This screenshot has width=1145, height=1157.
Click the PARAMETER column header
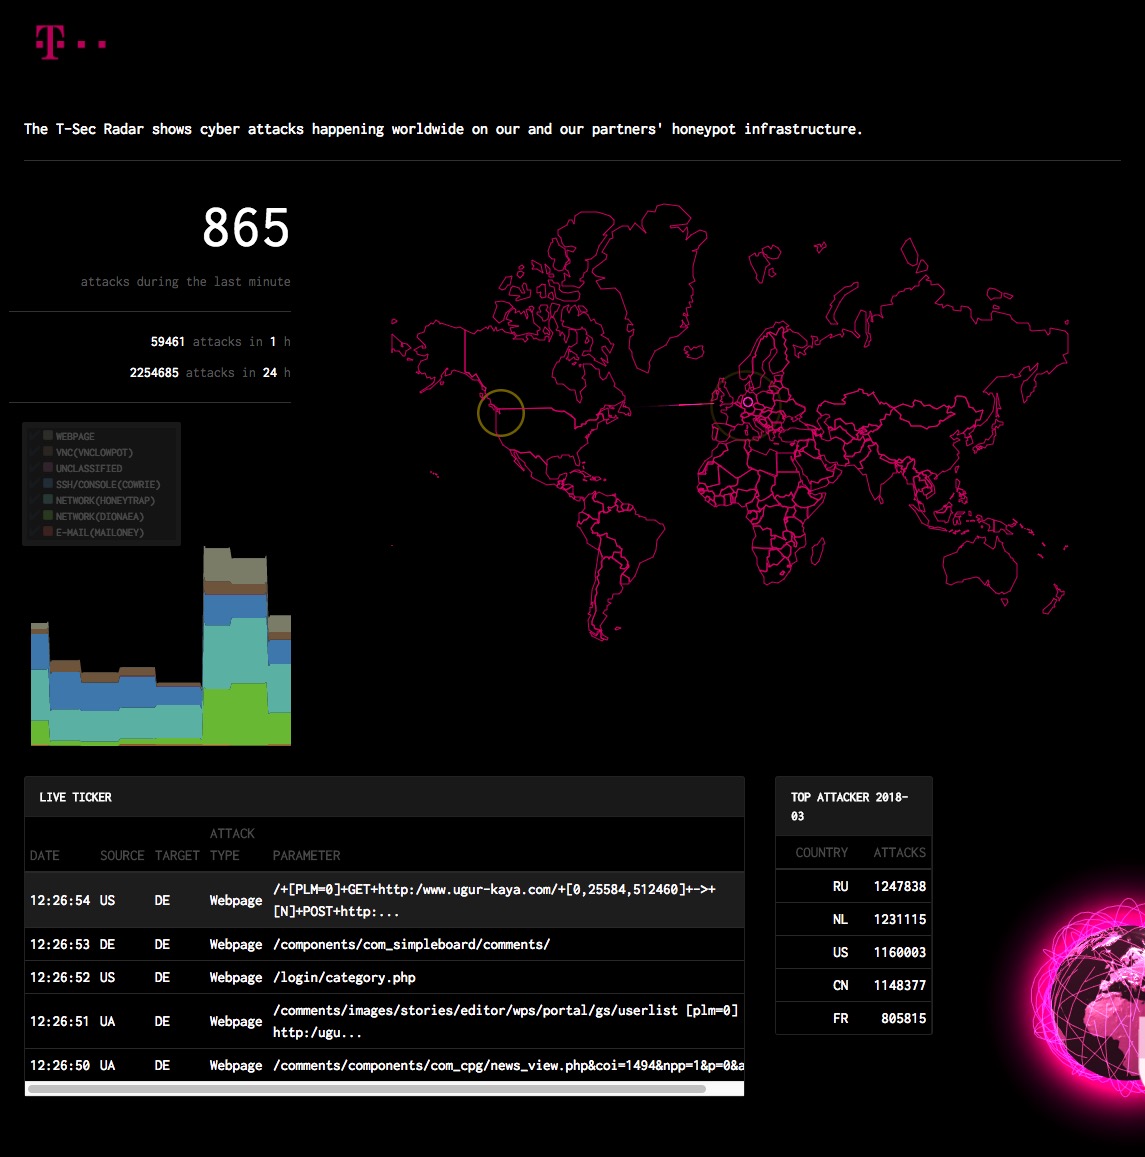click(x=306, y=855)
